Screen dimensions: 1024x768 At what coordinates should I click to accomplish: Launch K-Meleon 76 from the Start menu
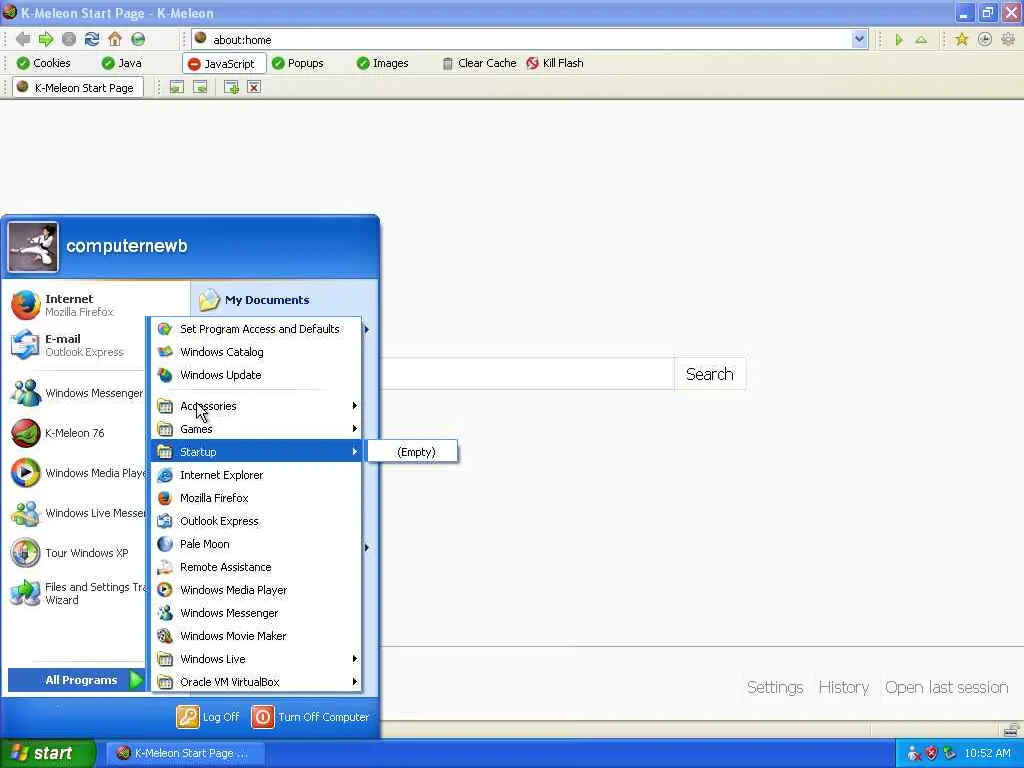77,433
